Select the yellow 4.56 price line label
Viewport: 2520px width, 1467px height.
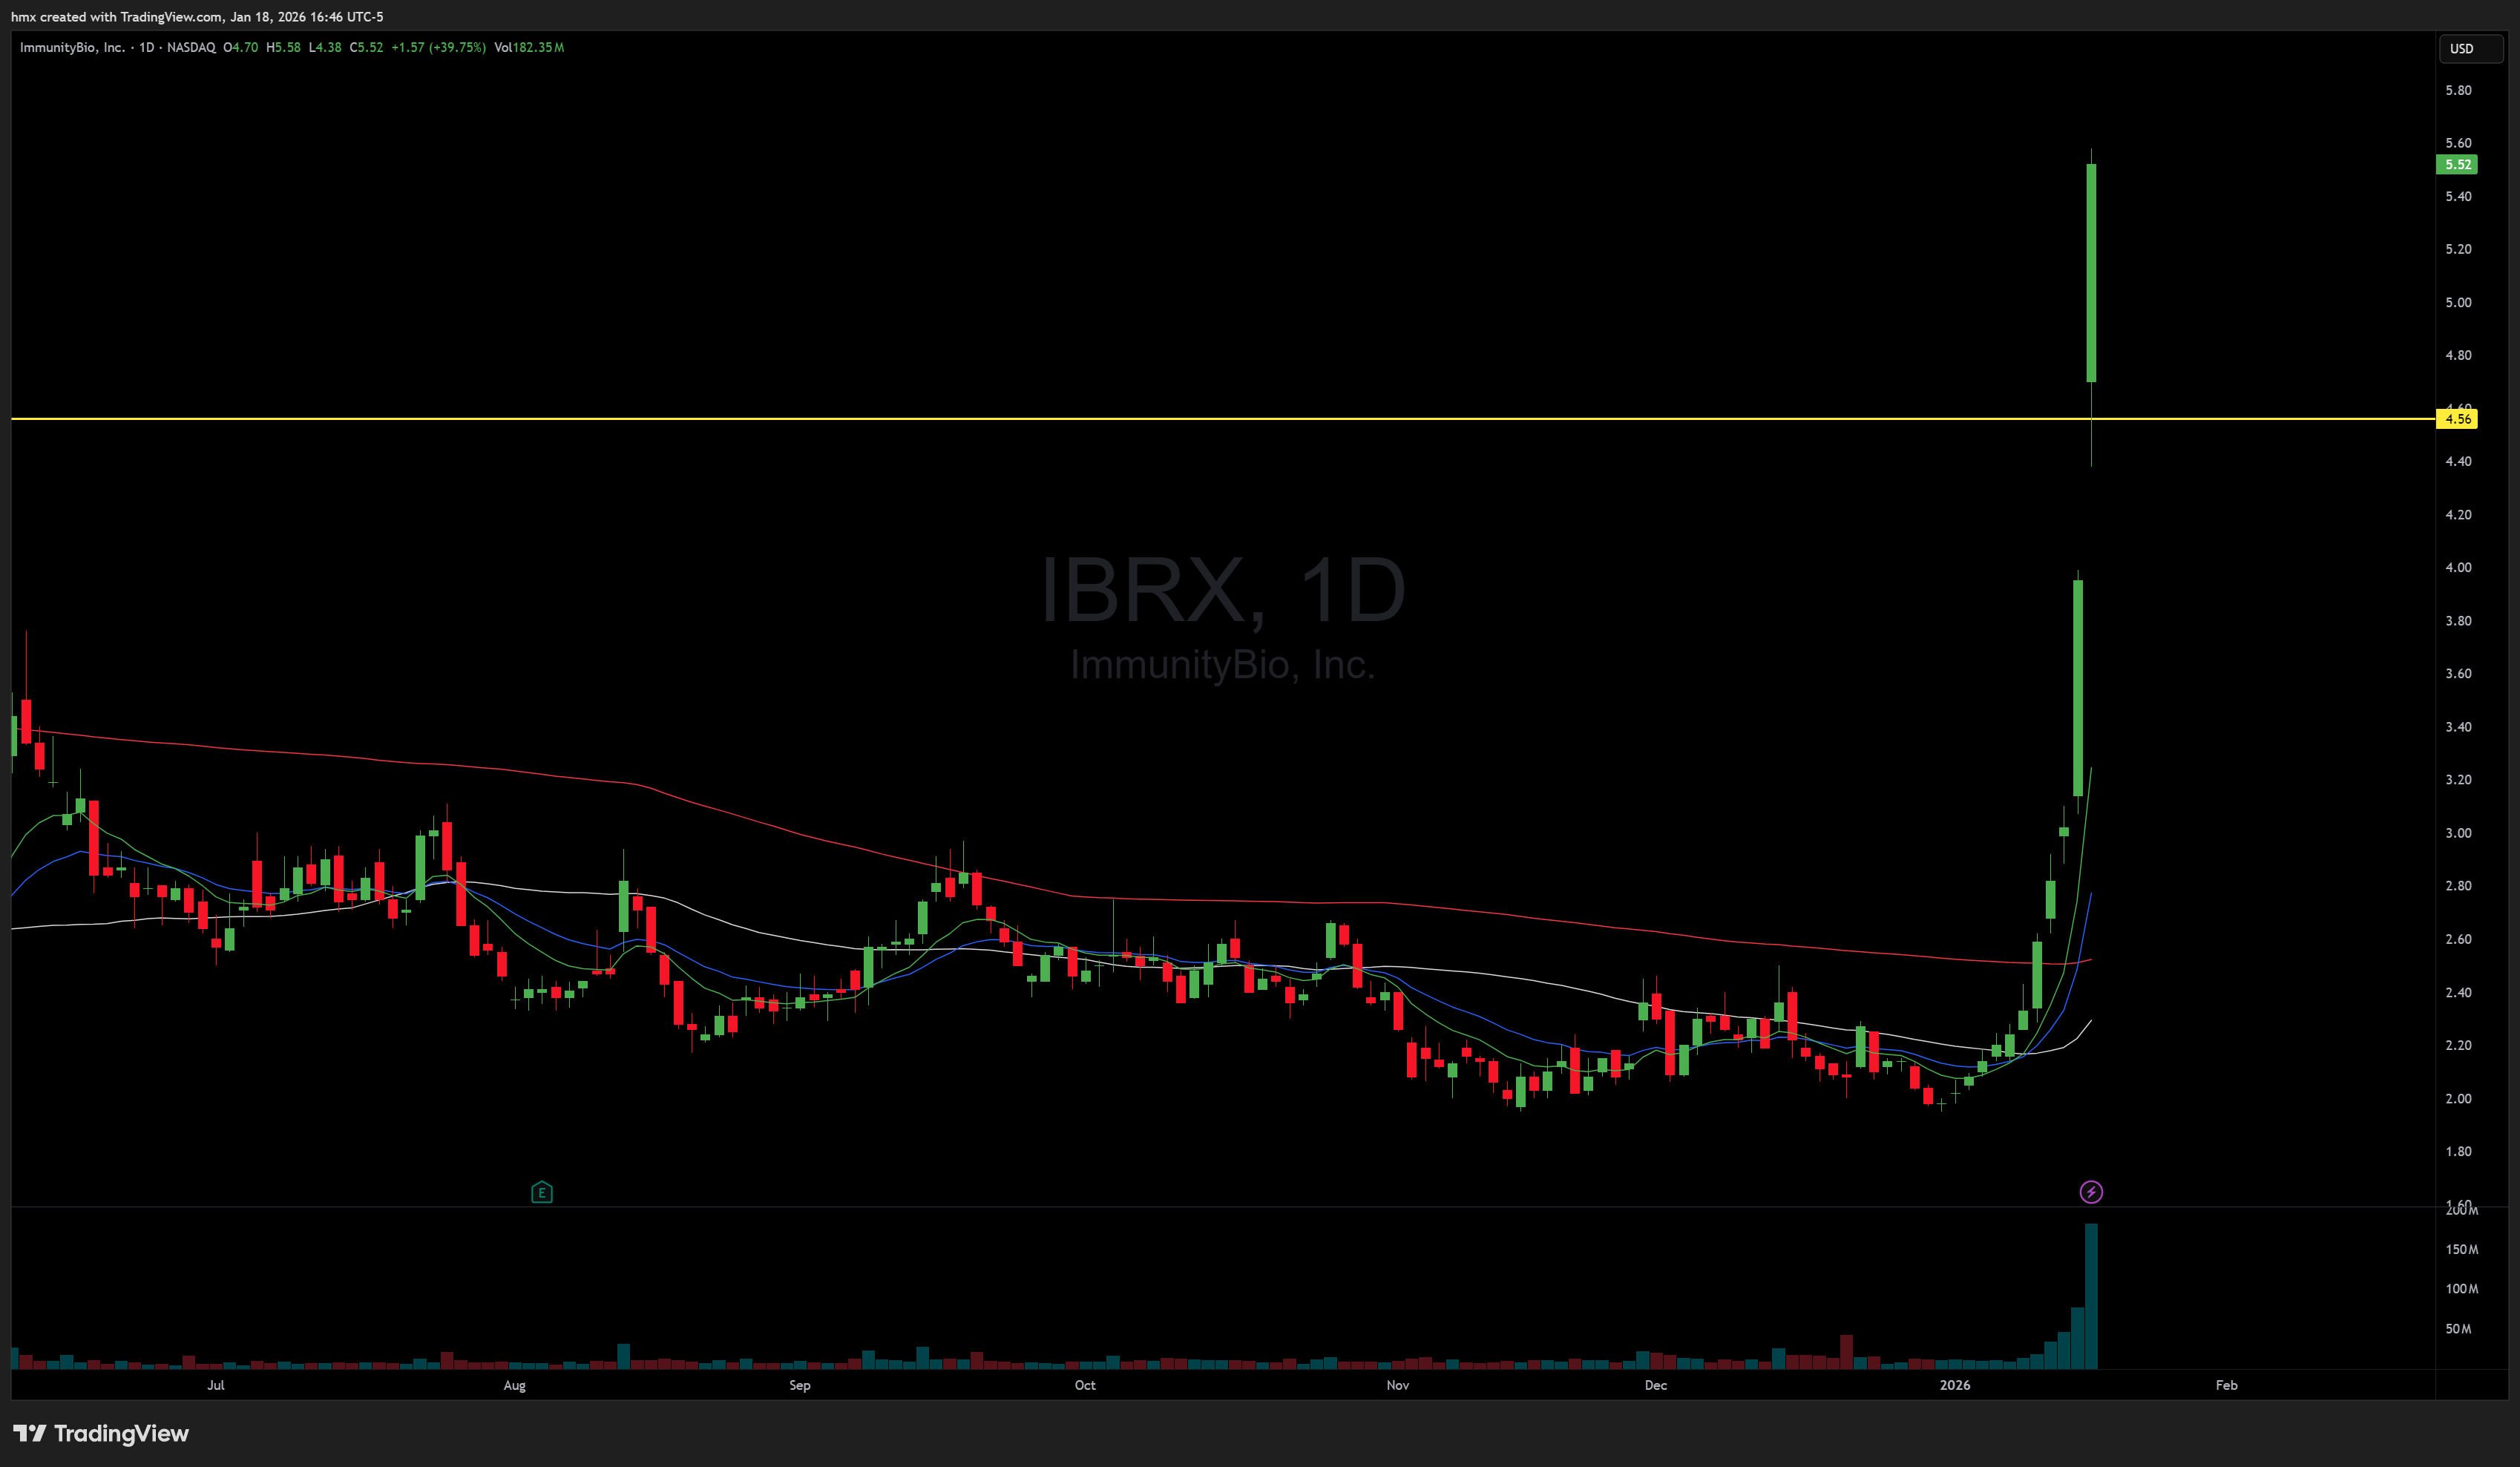(x=2457, y=419)
